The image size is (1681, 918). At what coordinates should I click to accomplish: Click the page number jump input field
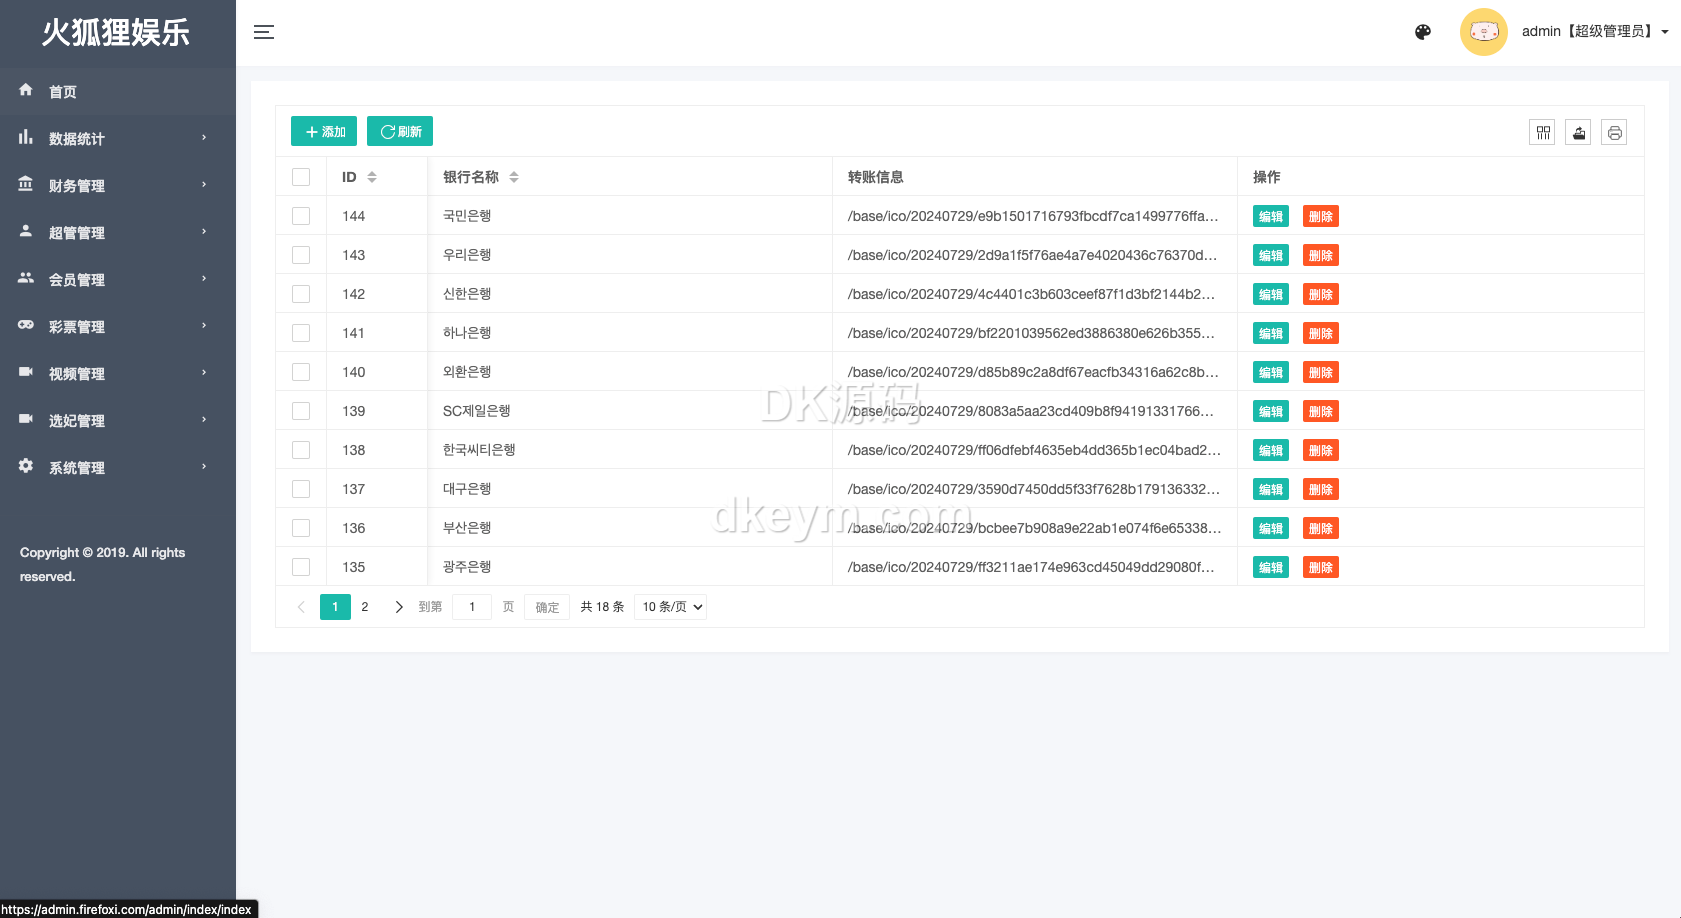(472, 607)
